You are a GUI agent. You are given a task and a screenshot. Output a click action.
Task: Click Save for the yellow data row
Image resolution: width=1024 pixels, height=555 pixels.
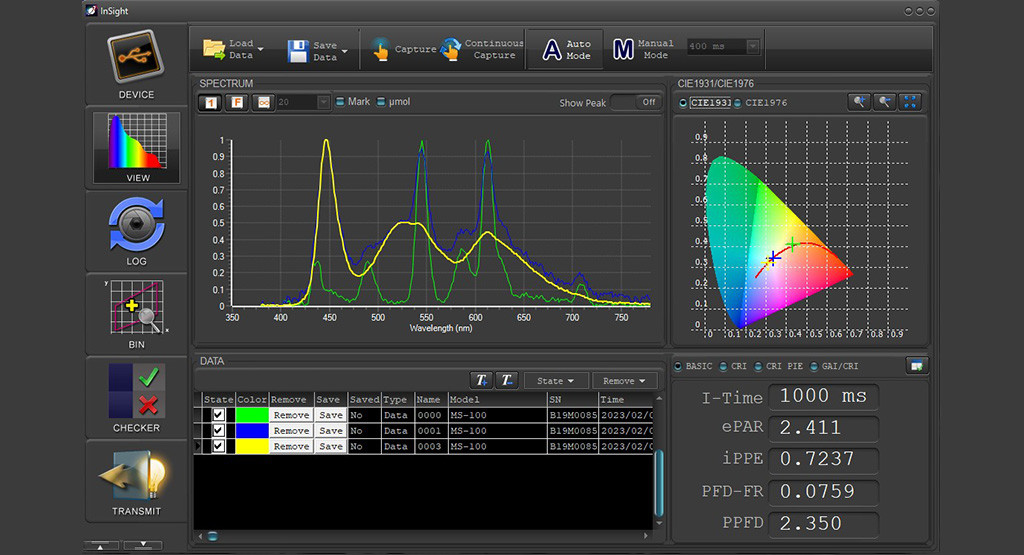click(x=330, y=447)
